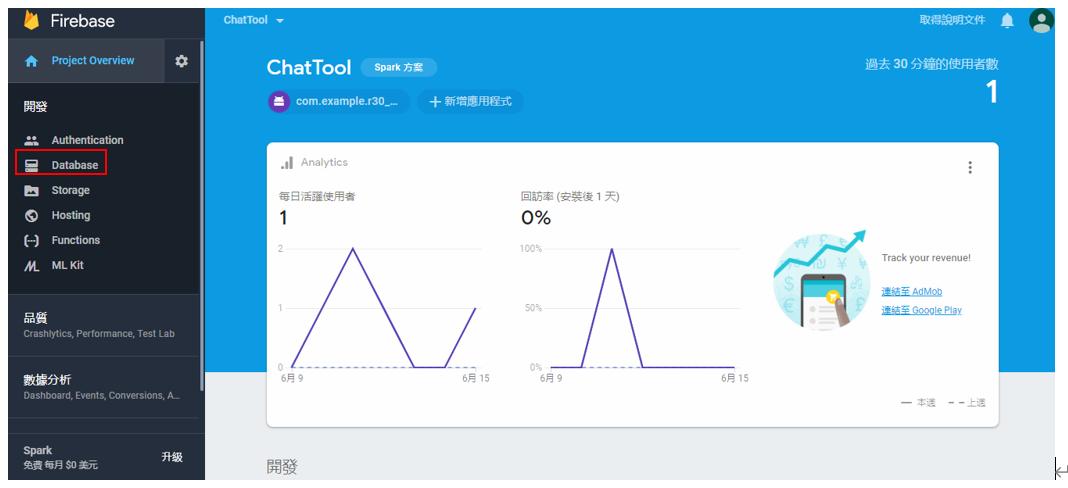Click the Analytics card title
The width and height of the screenshot is (1068, 488).
click(x=324, y=163)
